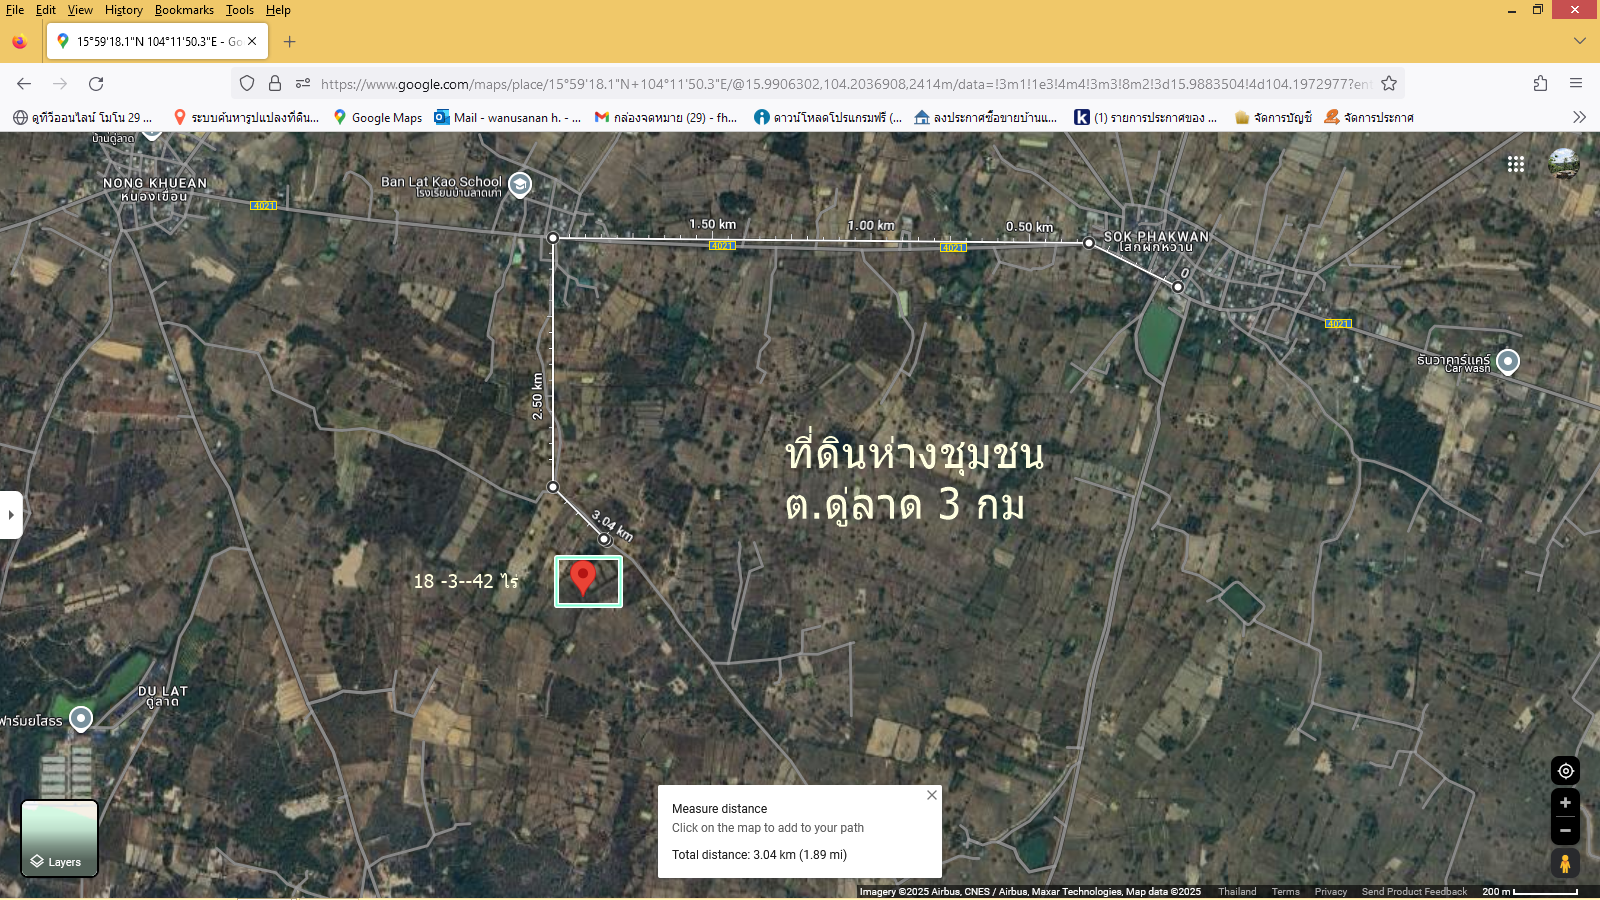Click the red location pin marker
The height and width of the screenshot is (900, 1600).
(583, 578)
